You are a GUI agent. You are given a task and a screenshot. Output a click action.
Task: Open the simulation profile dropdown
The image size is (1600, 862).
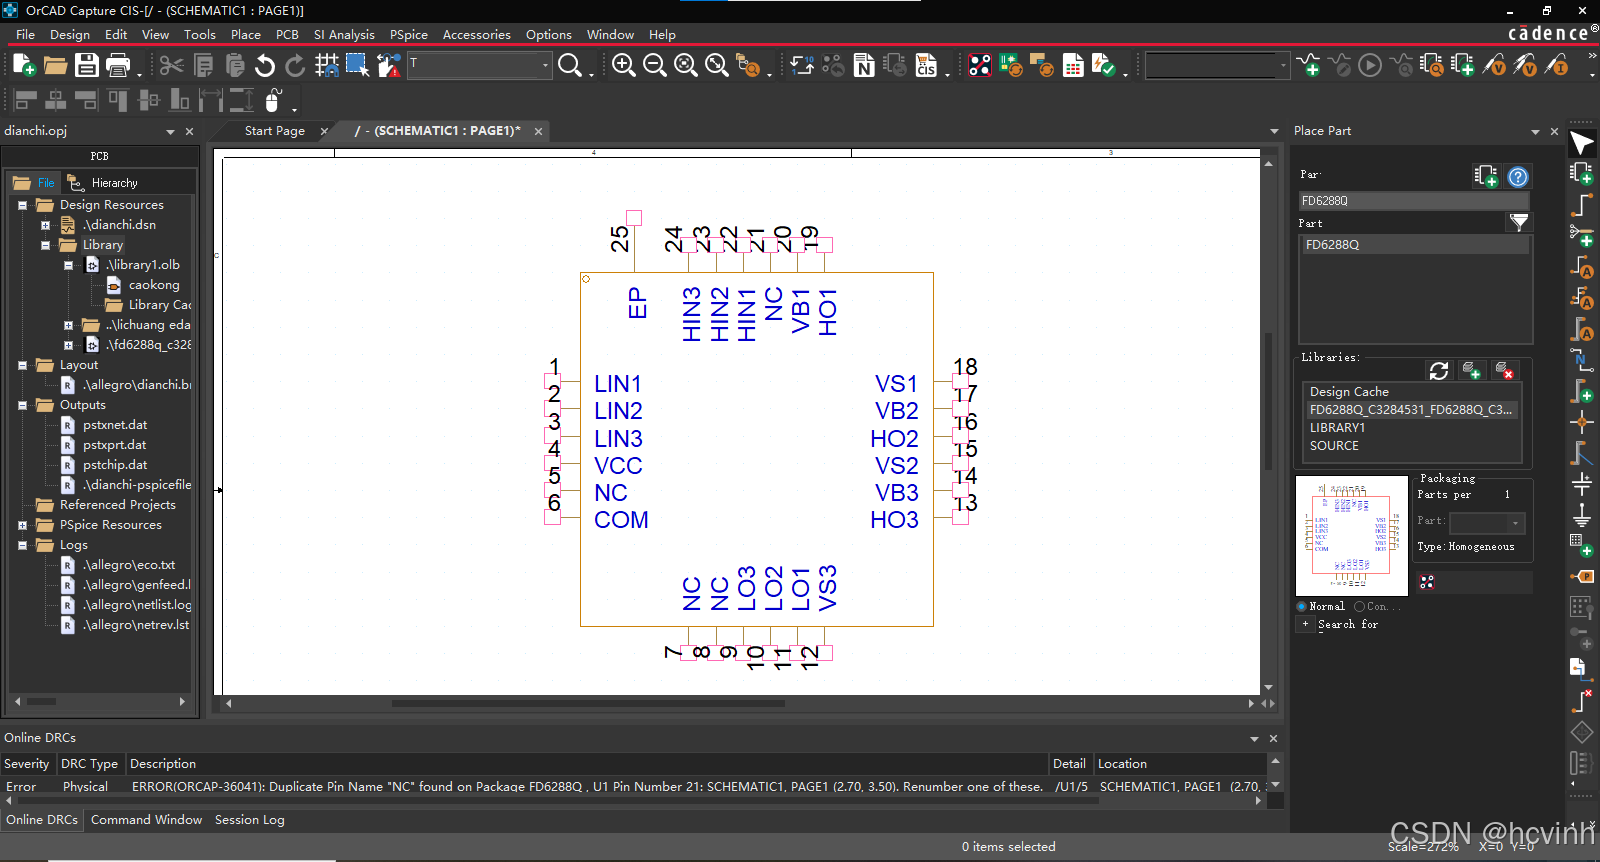point(1283,66)
